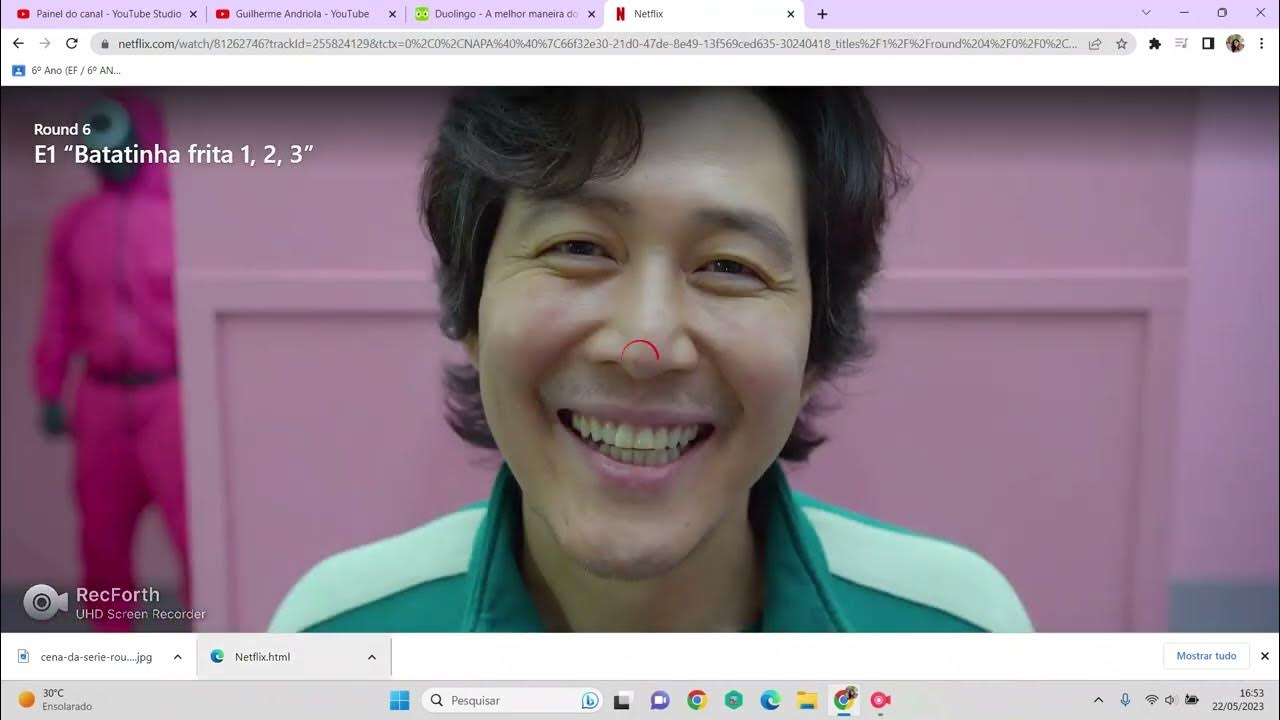Viewport: 1280px width, 720px height.
Task: Open the tab search chevron
Action: pyautogui.click(x=1146, y=13)
